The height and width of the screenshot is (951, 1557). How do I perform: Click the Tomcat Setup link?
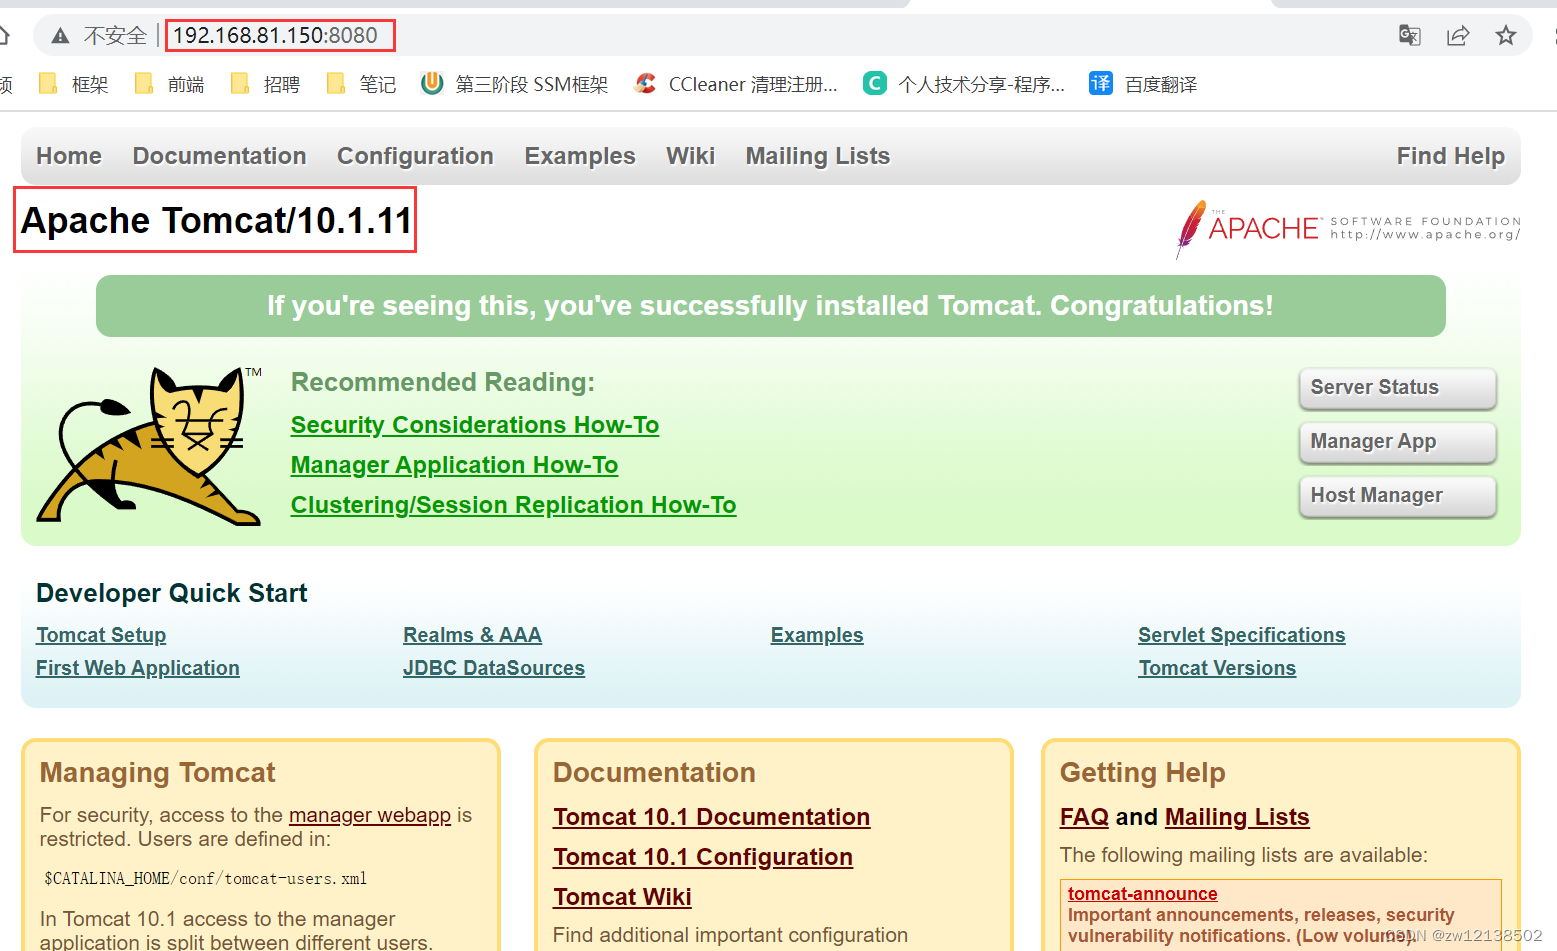click(x=100, y=635)
